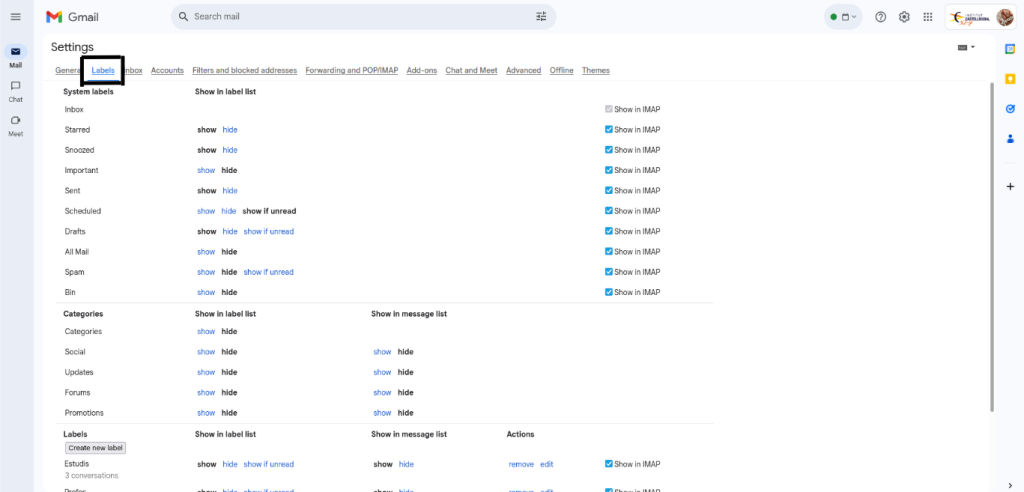Open the Chat section in sidebar

tap(15, 90)
